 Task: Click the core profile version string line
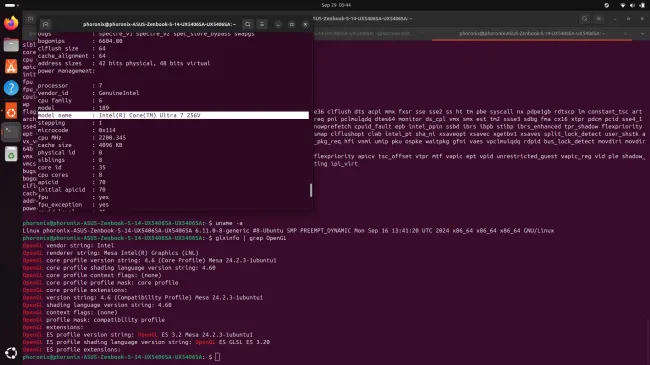coord(150,260)
